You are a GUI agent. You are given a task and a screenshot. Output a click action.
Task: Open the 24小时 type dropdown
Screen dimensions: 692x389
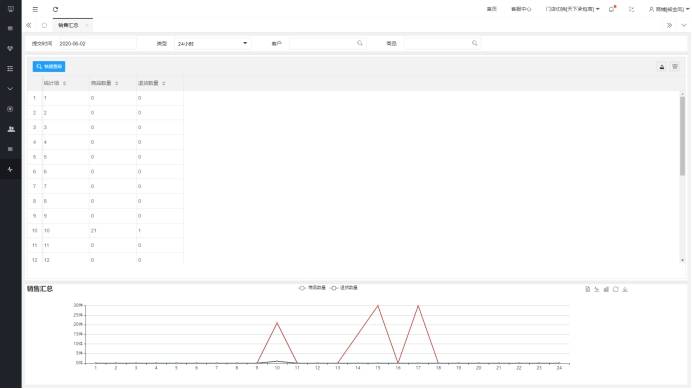(212, 44)
